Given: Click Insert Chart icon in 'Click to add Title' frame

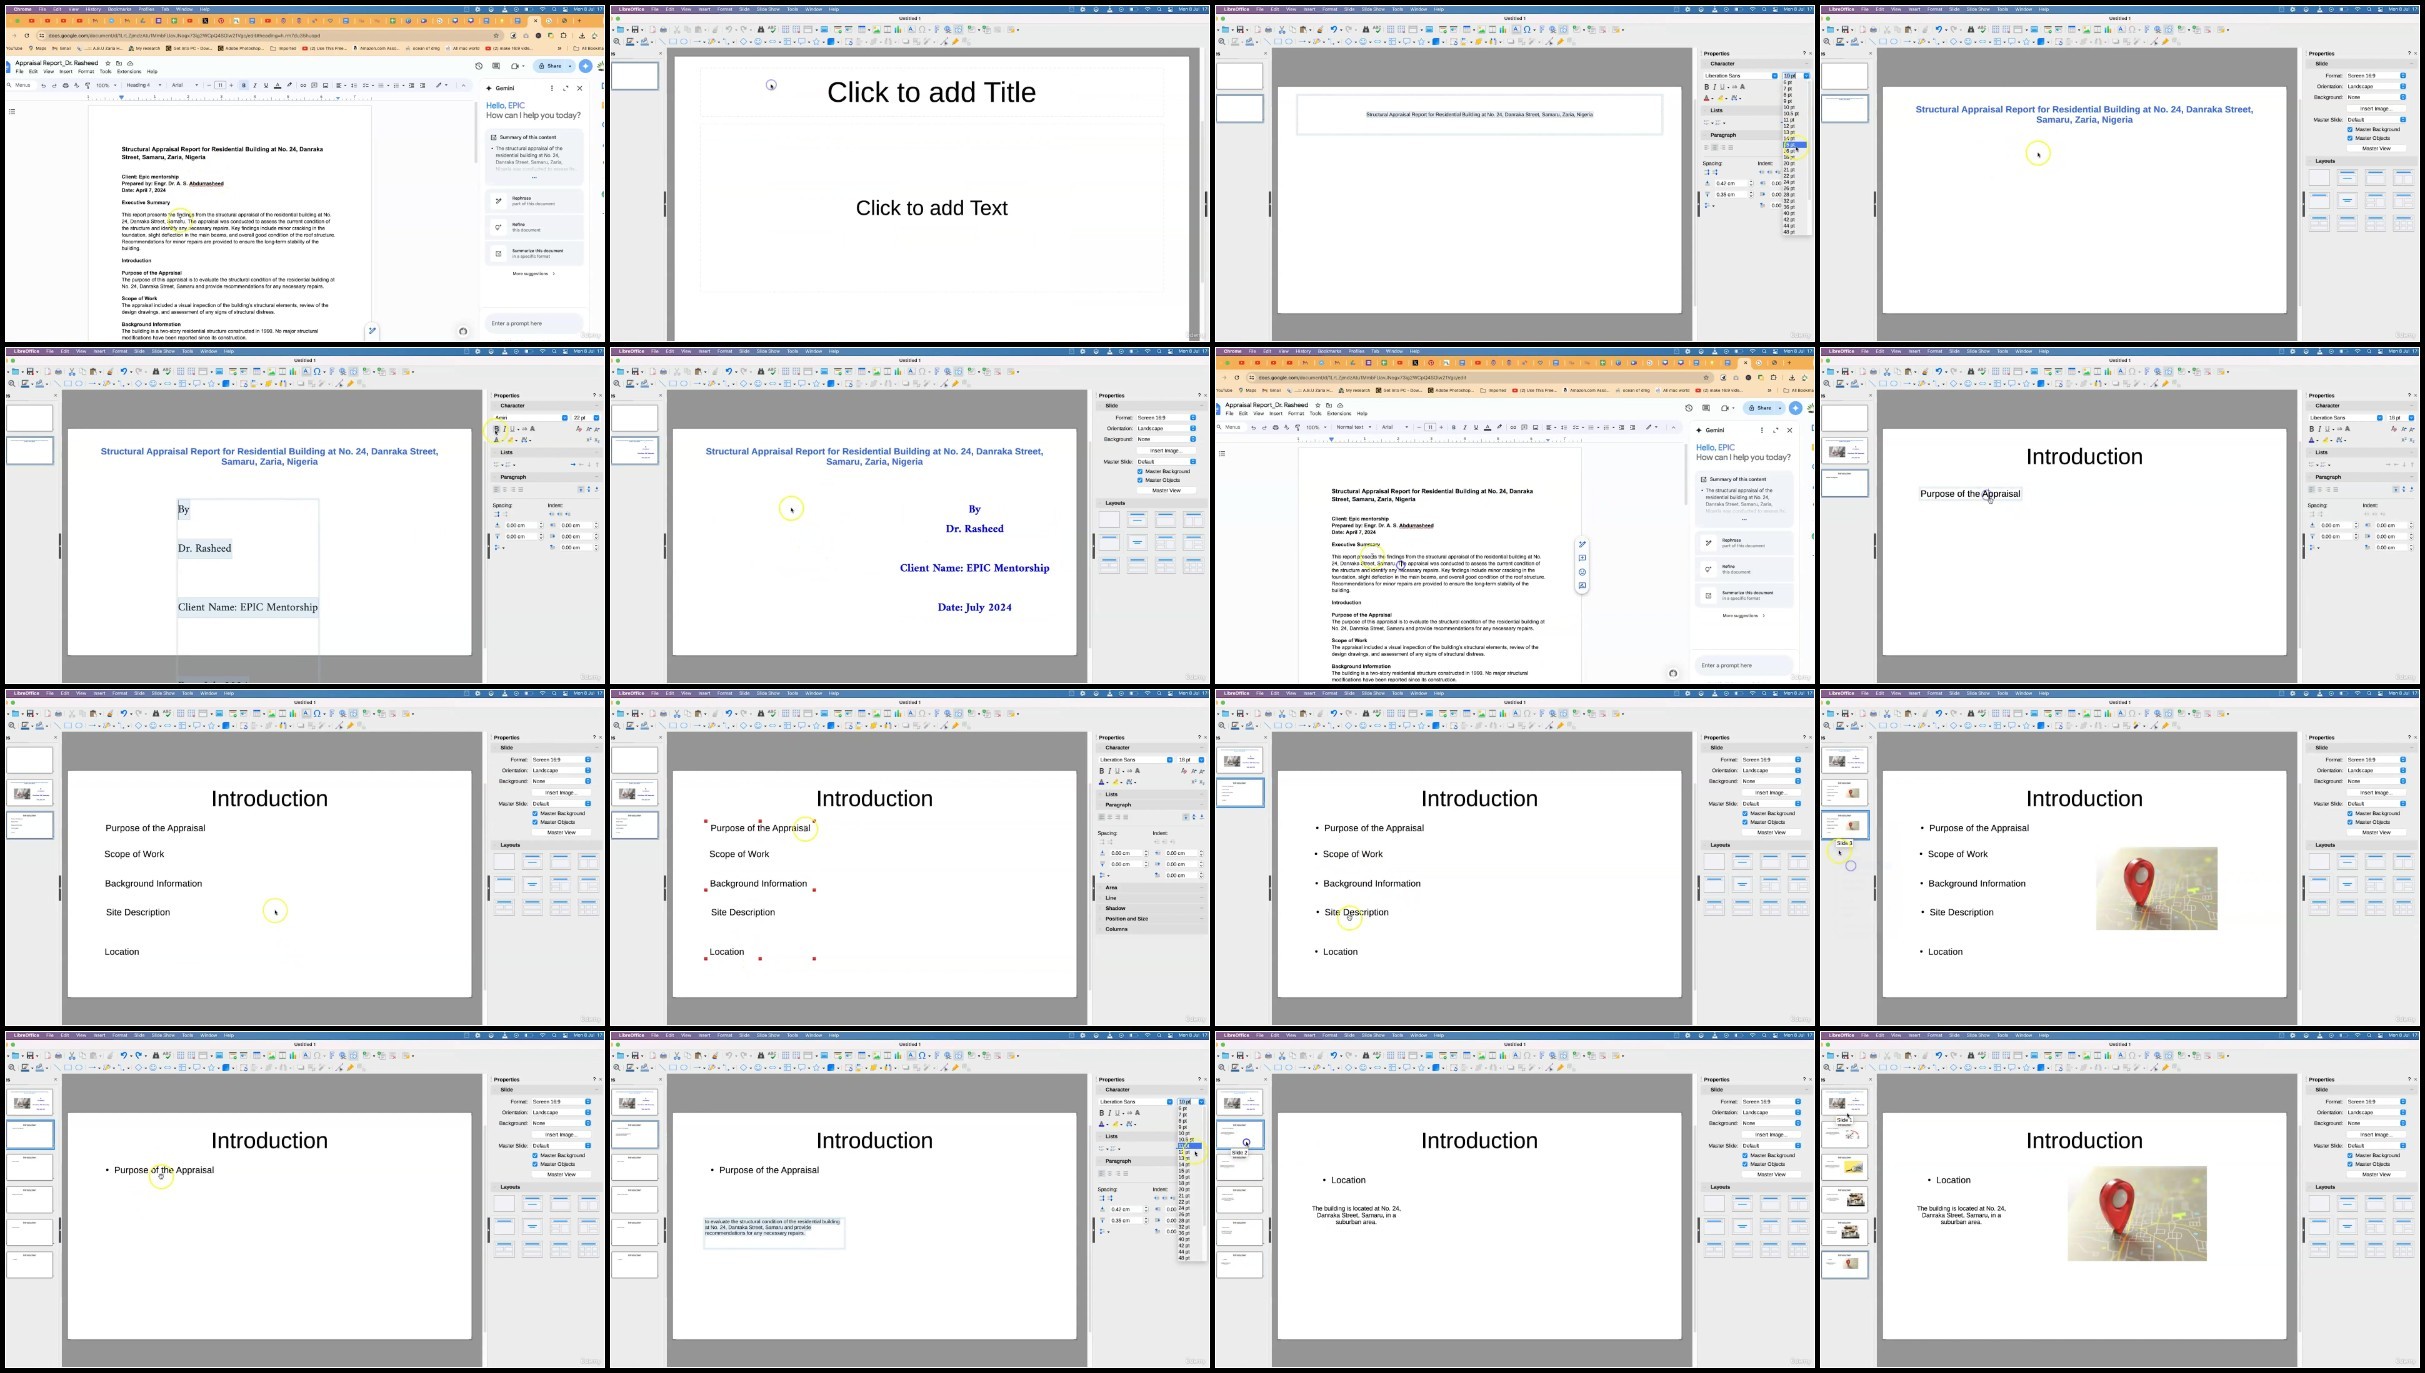Looking at the screenshot, I should pyautogui.click(x=898, y=30).
